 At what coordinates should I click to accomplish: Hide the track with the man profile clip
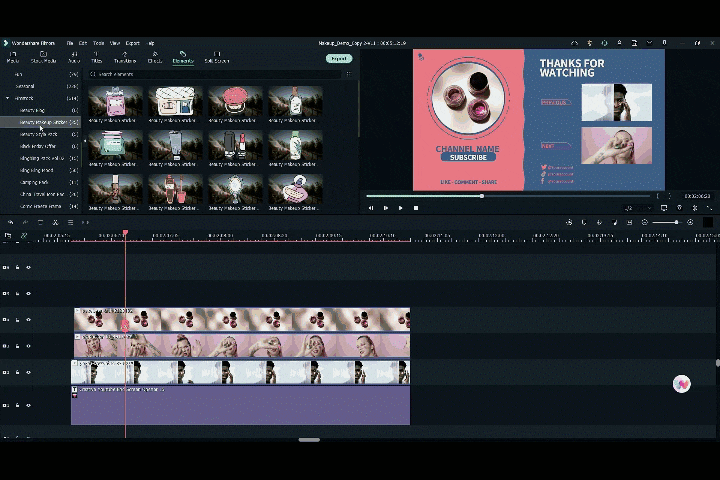click(x=28, y=373)
